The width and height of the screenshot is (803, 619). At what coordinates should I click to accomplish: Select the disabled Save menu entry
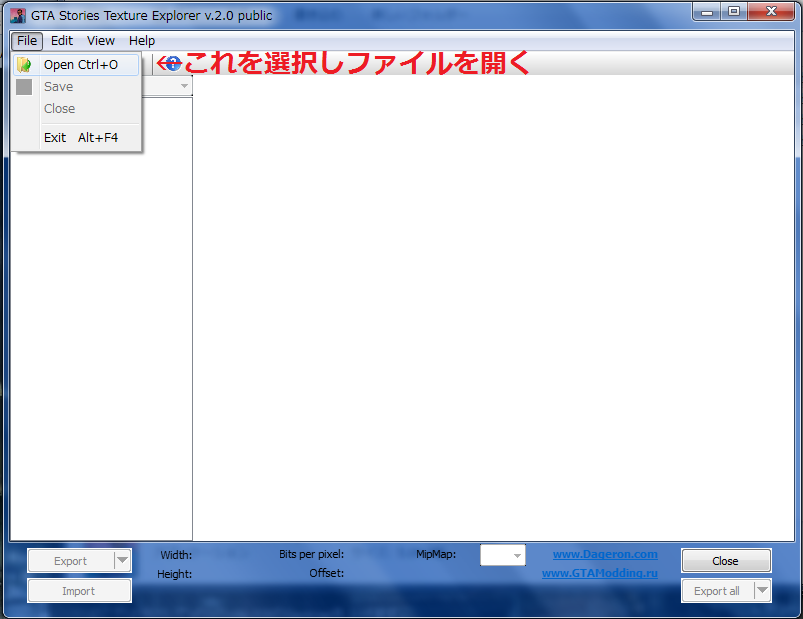click(x=76, y=87)
